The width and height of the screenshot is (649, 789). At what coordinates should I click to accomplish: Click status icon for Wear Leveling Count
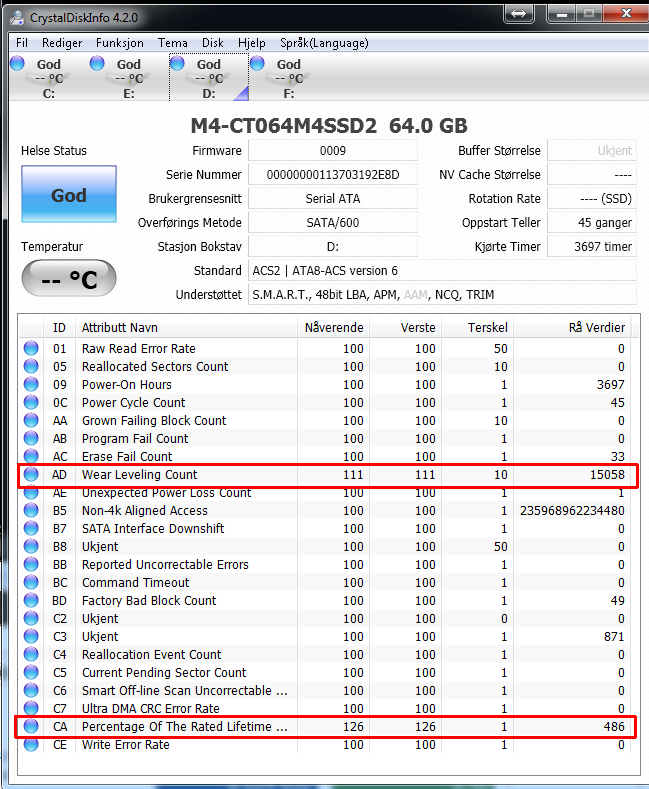point(31,475)
